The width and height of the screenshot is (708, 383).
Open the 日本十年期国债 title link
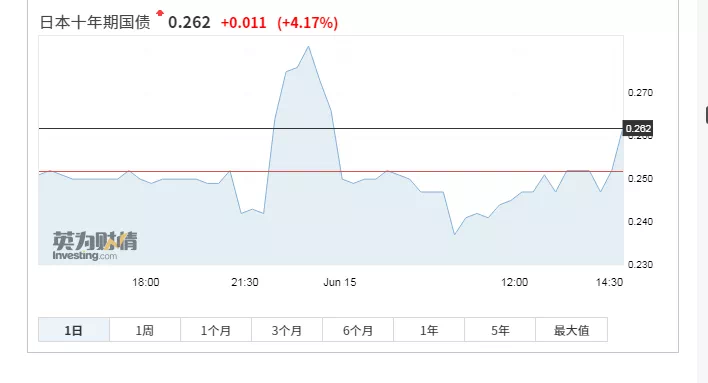click(x=95, y=22)
